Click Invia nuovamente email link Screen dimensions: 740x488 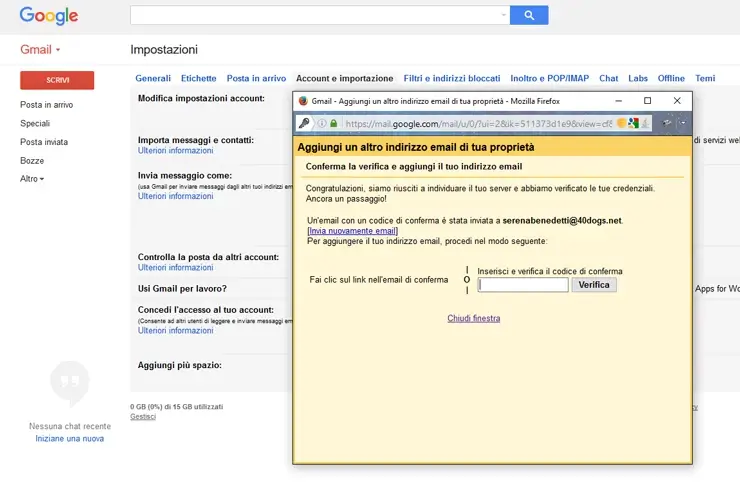[353, 231]
